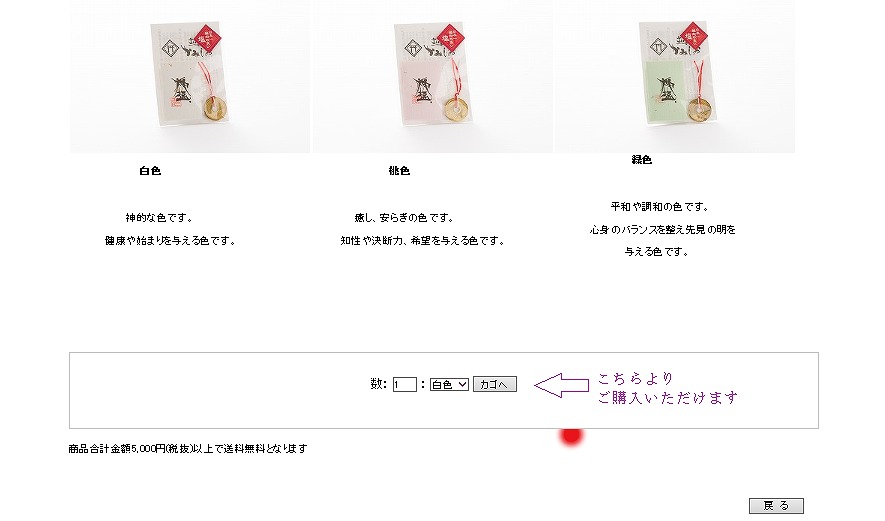This screenshot has width=885, height=521.
Task: Click the white charm product image
Action: click(x=190, y=76)
